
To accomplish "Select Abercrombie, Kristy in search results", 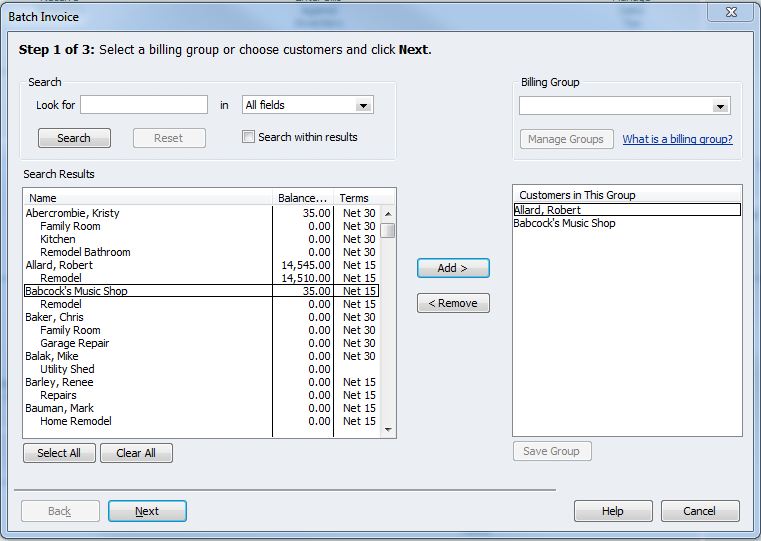I will click(72, 213).
